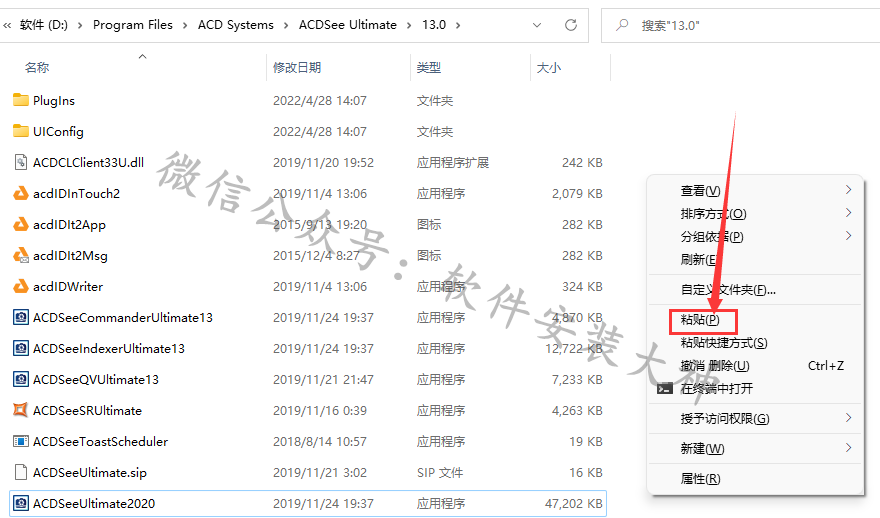This screenshot has width=880, height=518.
Task: Expand the 分组依据(P) submenu arrow
Action: point(848,236)
